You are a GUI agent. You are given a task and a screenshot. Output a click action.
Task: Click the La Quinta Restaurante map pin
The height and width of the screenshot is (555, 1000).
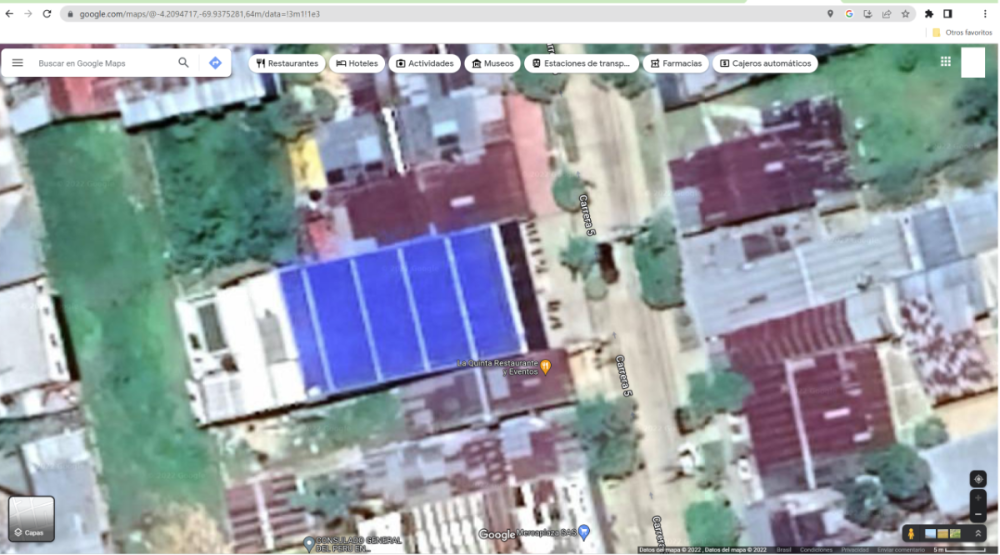(x=546, y=366)
